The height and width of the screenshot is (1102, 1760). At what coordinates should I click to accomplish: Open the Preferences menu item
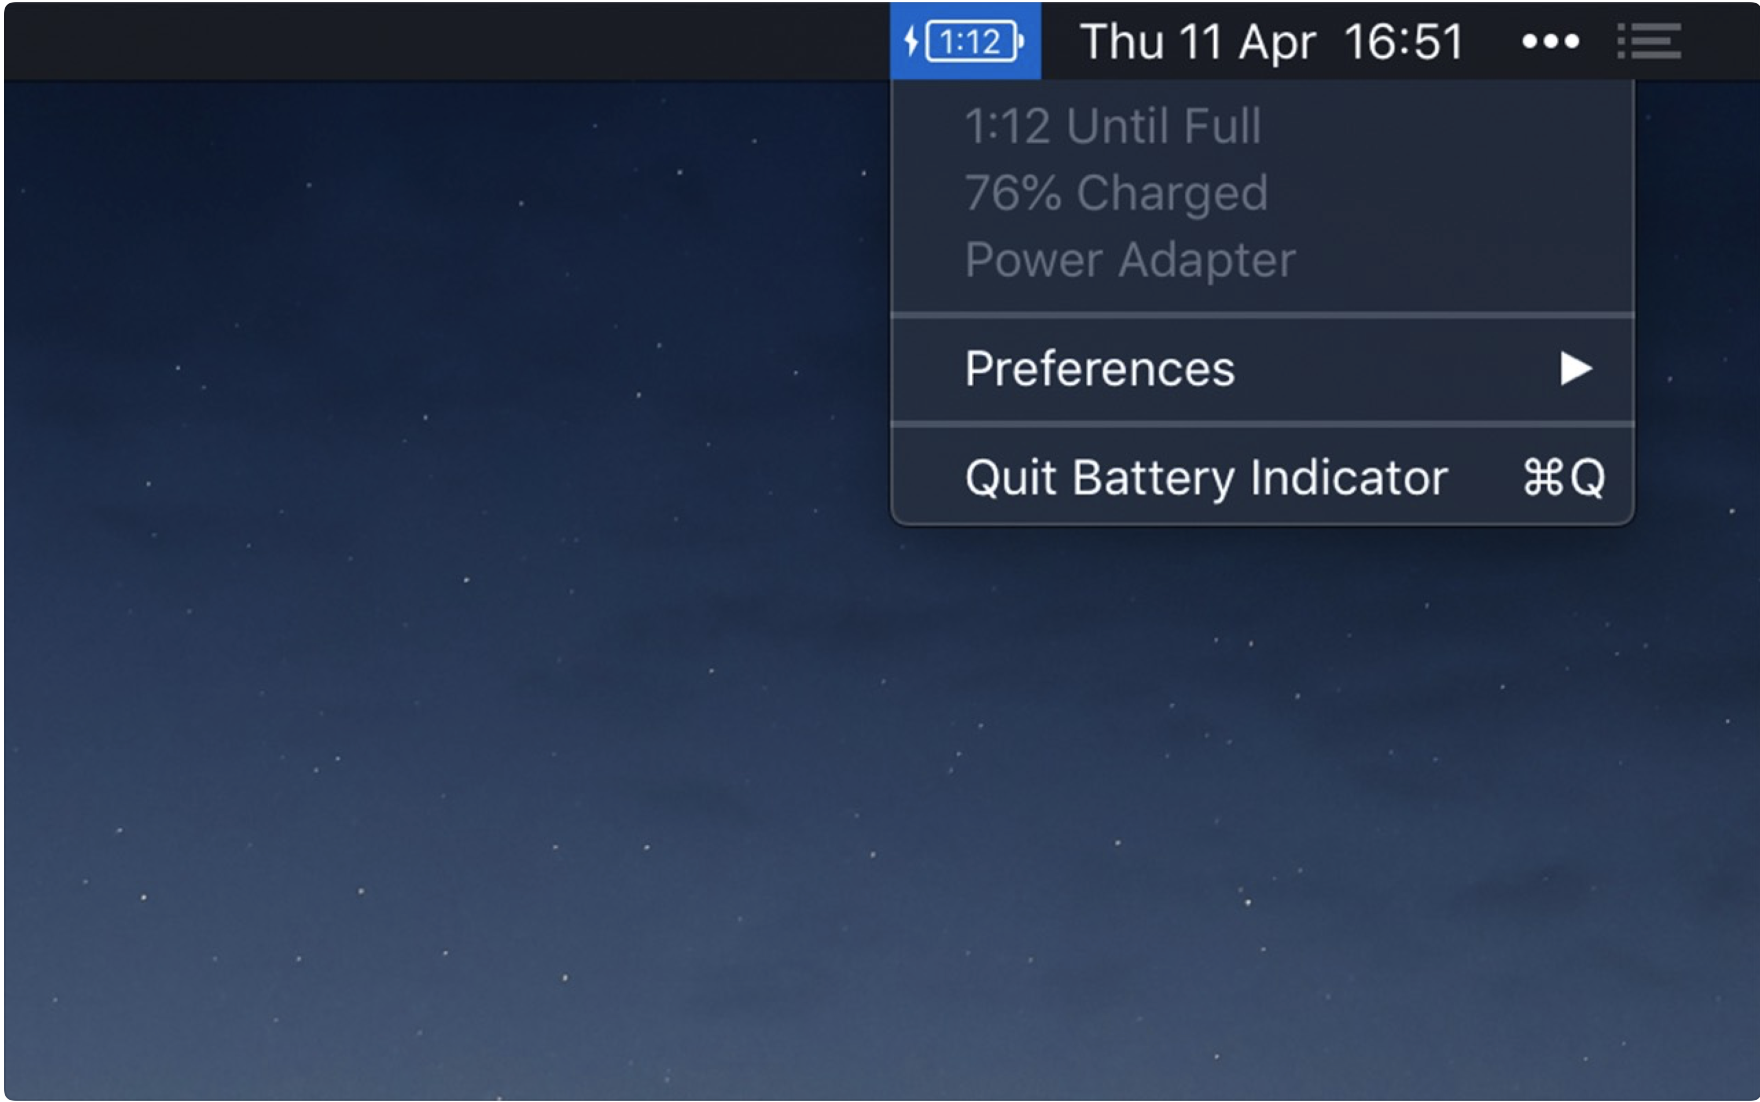[x=1262, y=369]
